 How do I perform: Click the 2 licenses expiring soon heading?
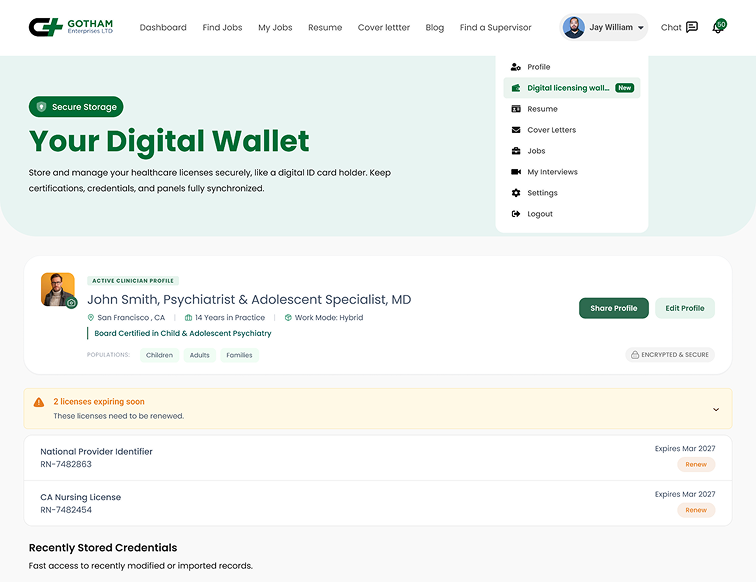click(x=99, y=402)
